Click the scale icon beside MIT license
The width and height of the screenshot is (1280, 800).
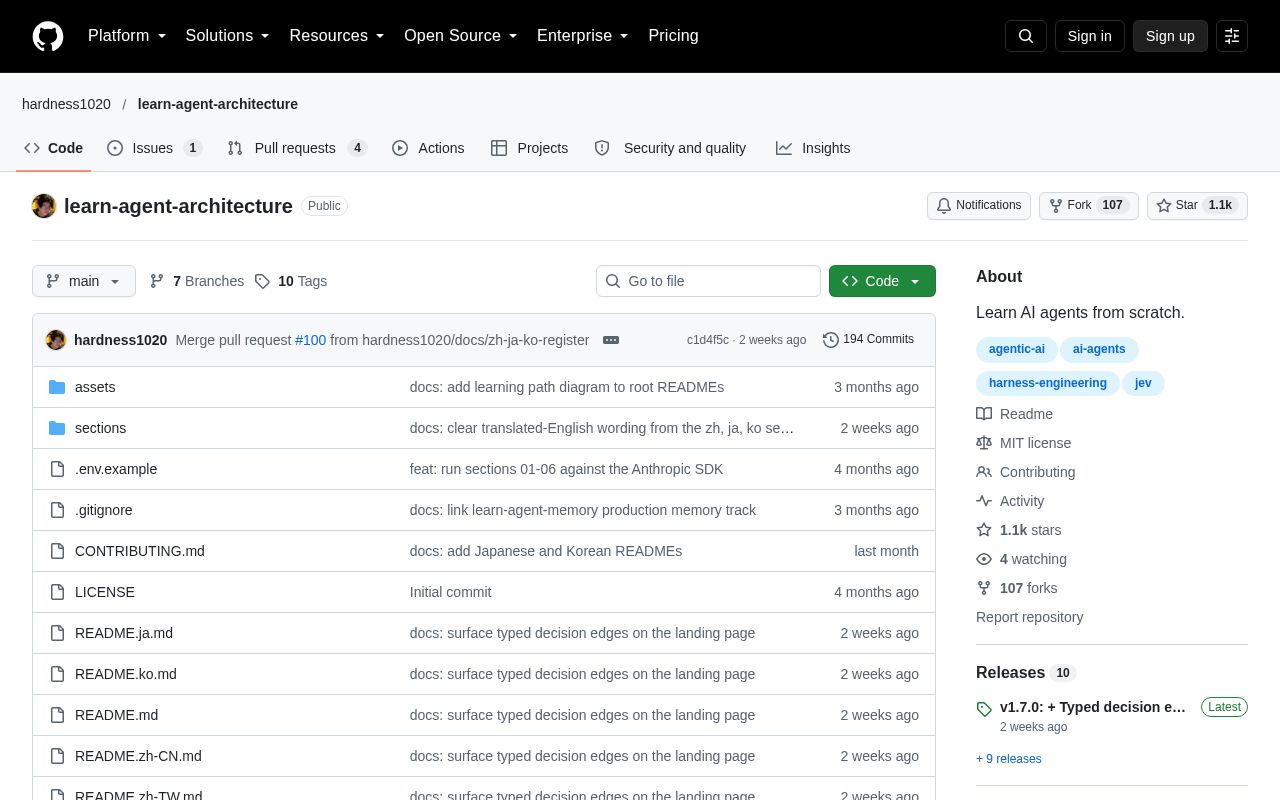pyautogui.click(x=984, y=443)
